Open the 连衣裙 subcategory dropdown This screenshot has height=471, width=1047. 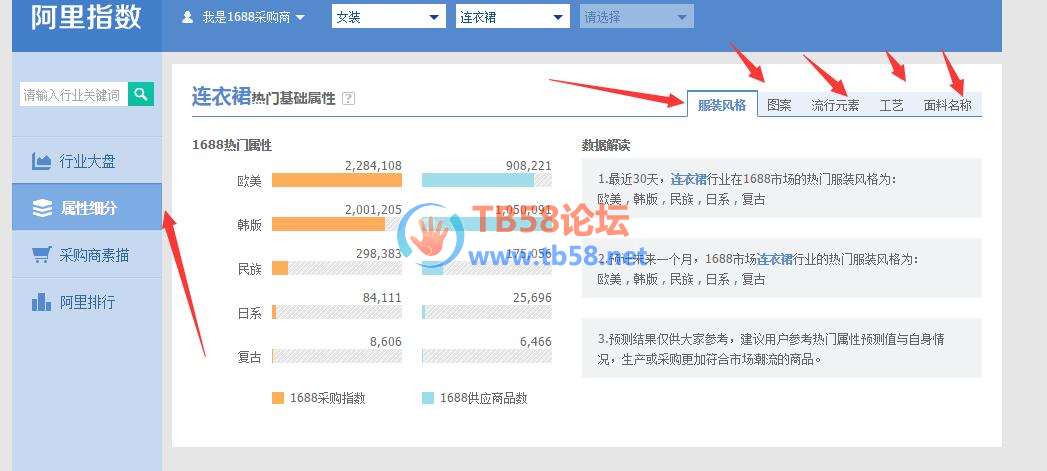pos(513,17)
